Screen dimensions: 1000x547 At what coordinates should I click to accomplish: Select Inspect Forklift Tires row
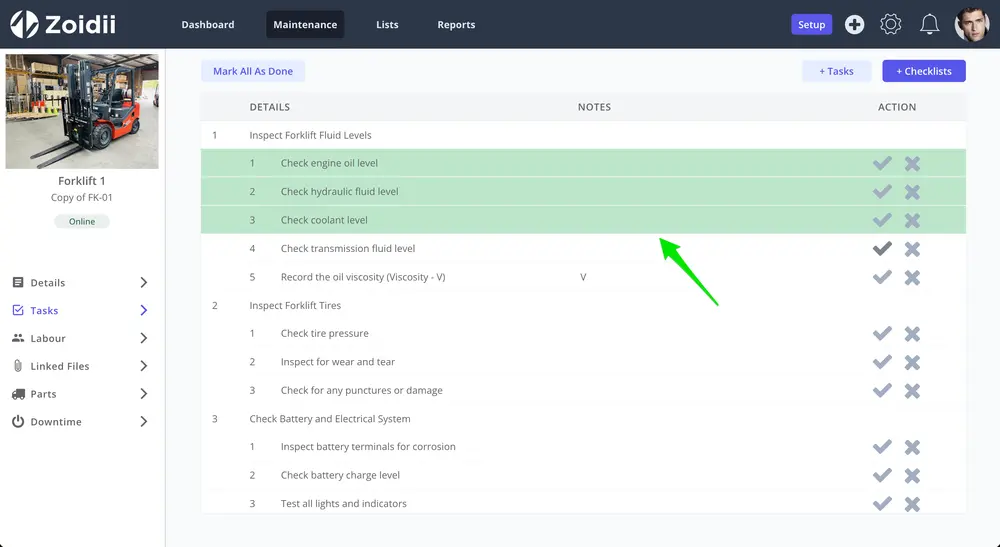point(583,305)
